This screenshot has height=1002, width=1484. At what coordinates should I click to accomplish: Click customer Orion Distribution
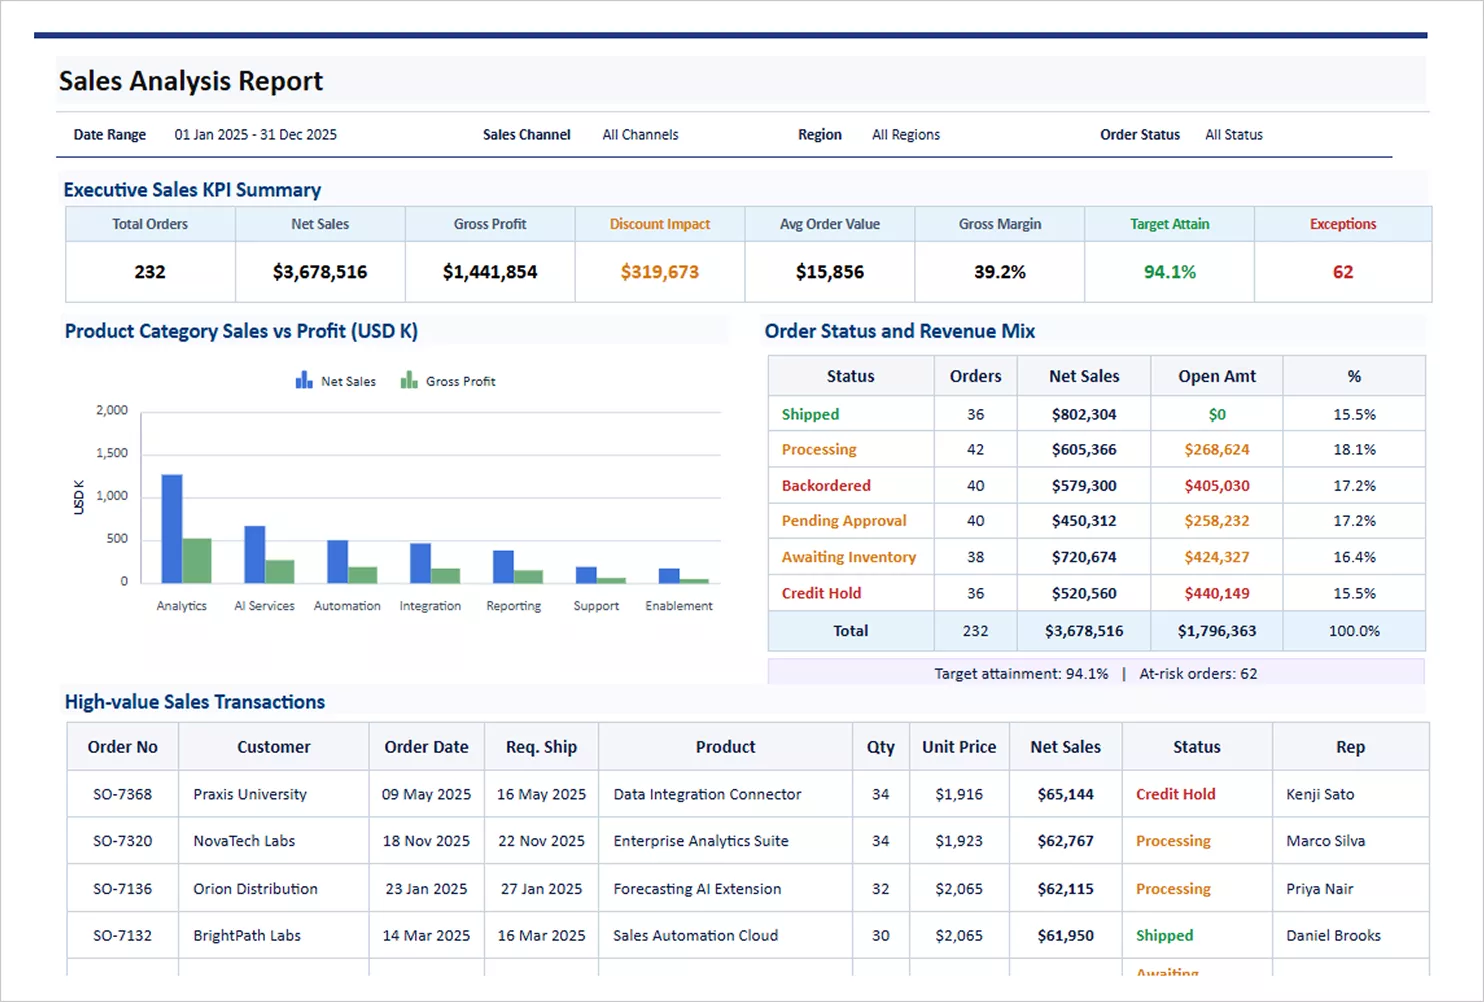point(255,889)
